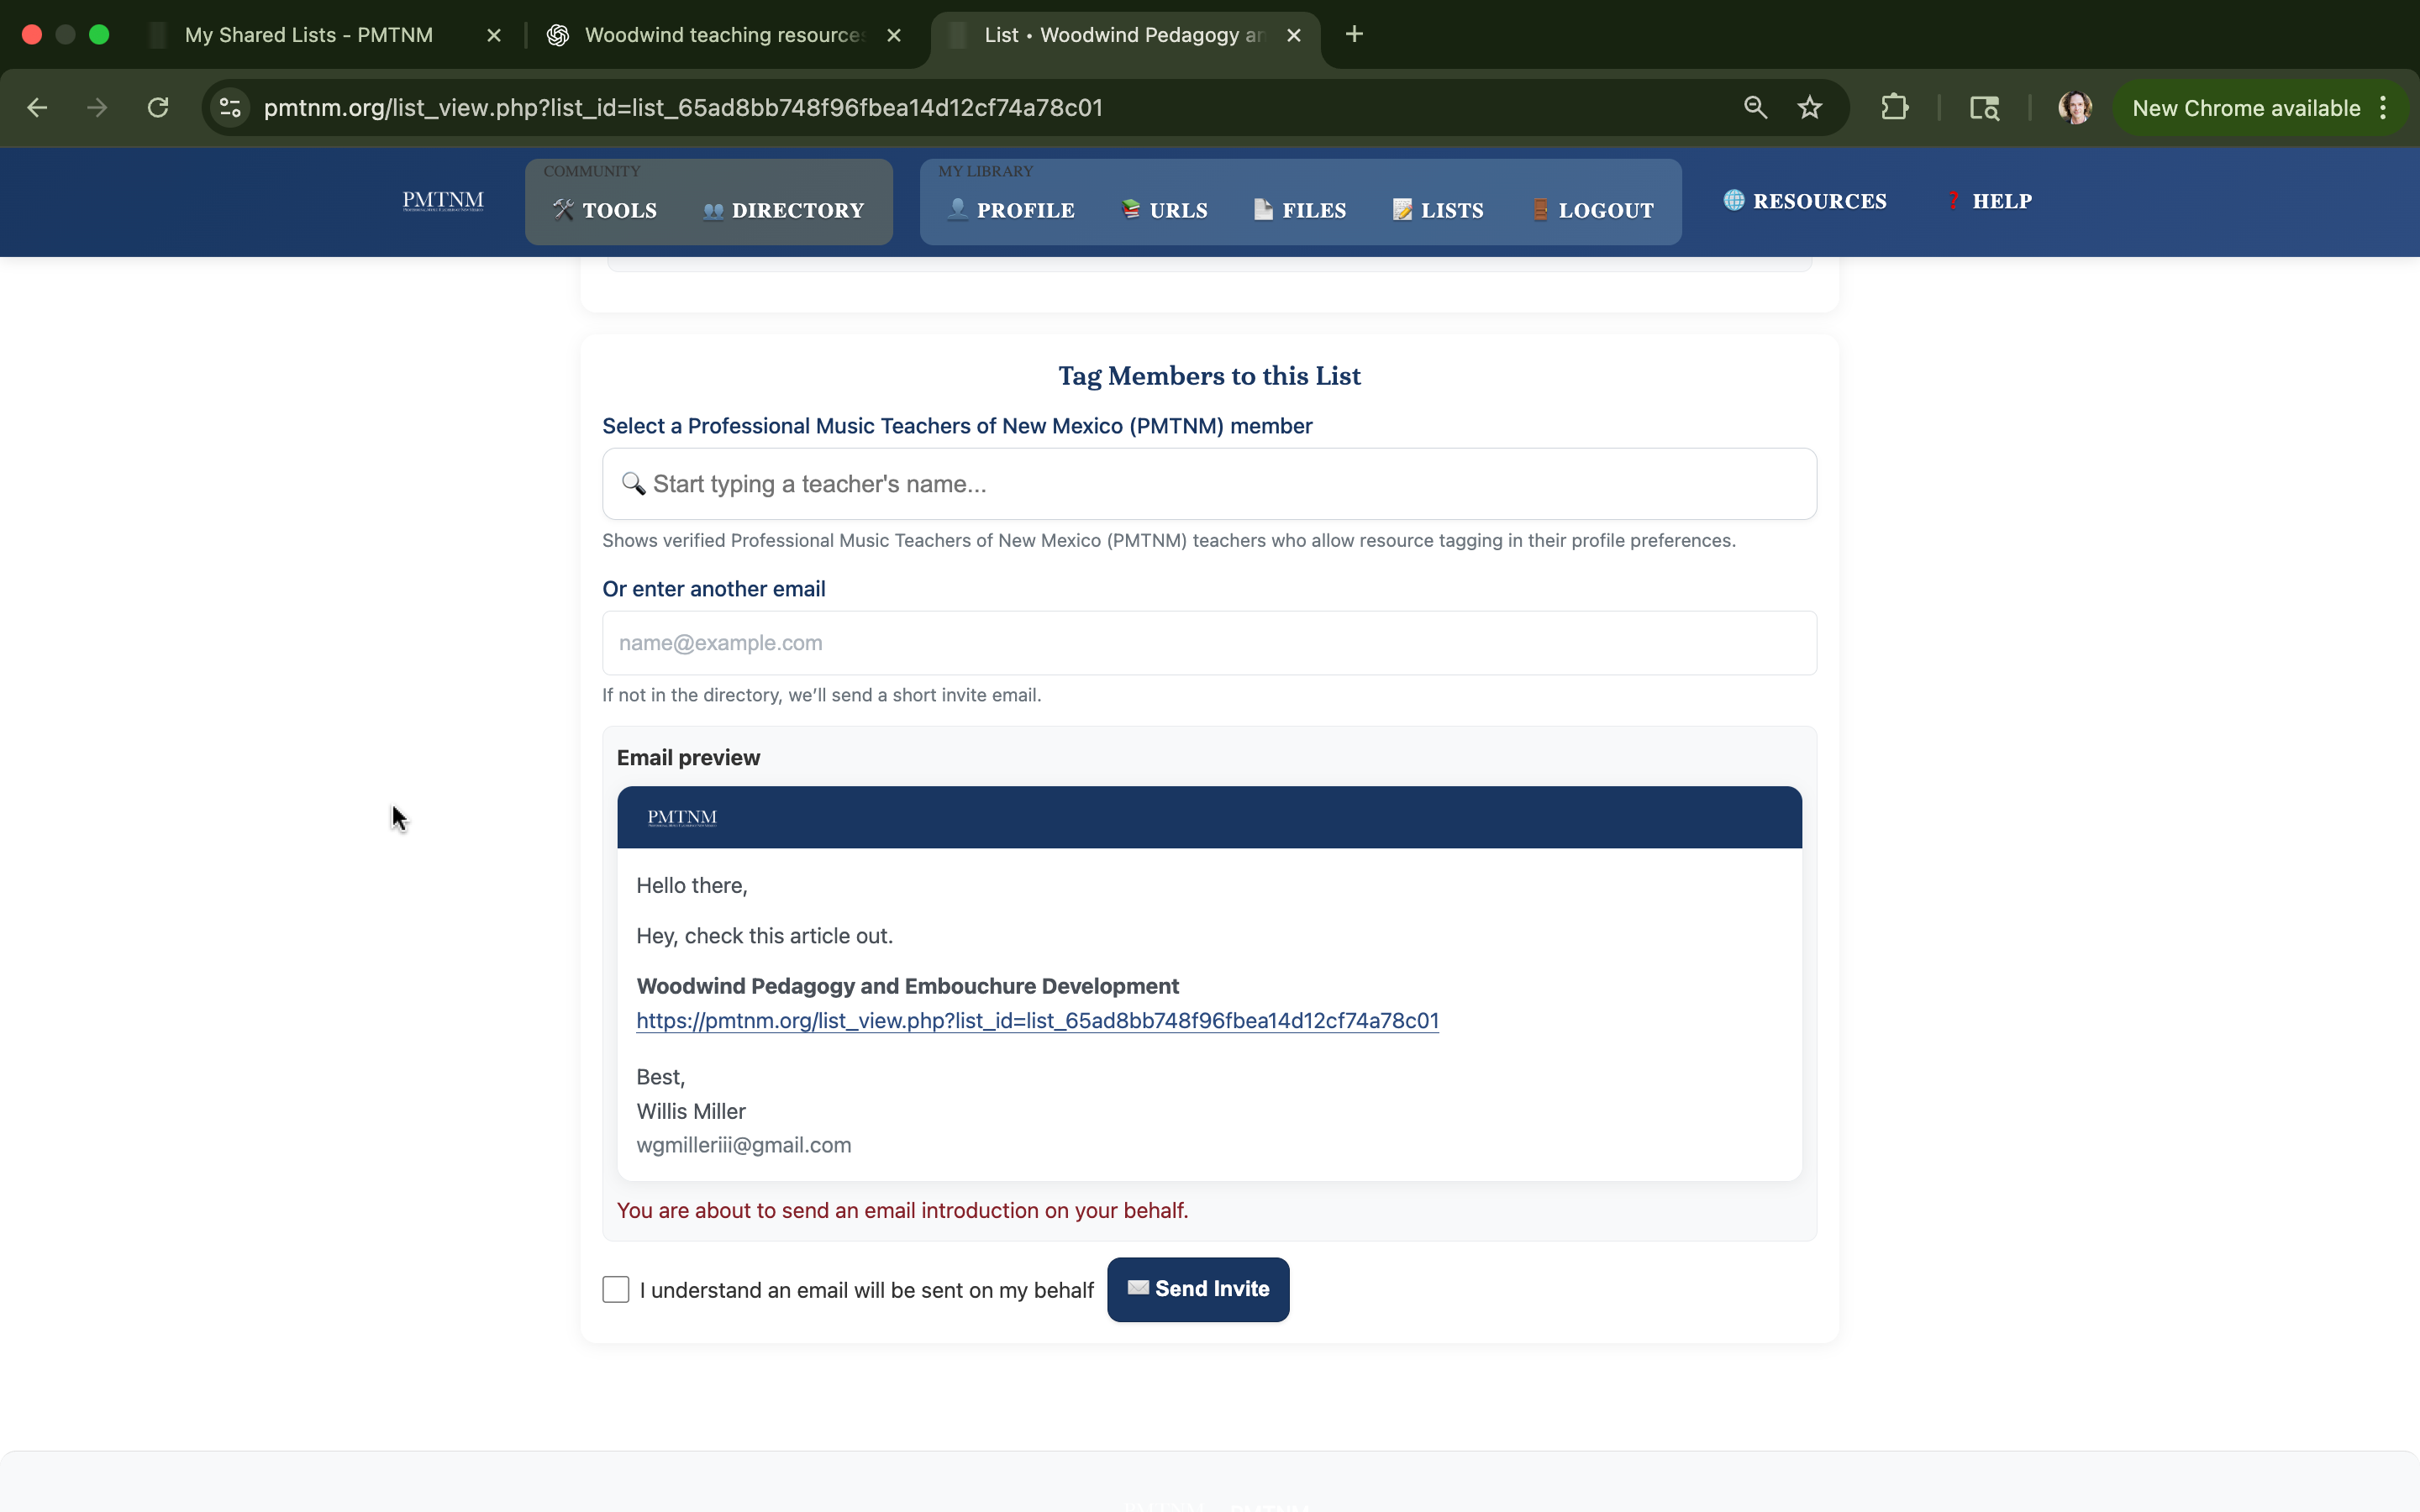The width and height of the screenshot is (2420, 1512).
Task: Click the page zoom magnifier icon
Action: pyautogui.click(x=1755, y=108)
